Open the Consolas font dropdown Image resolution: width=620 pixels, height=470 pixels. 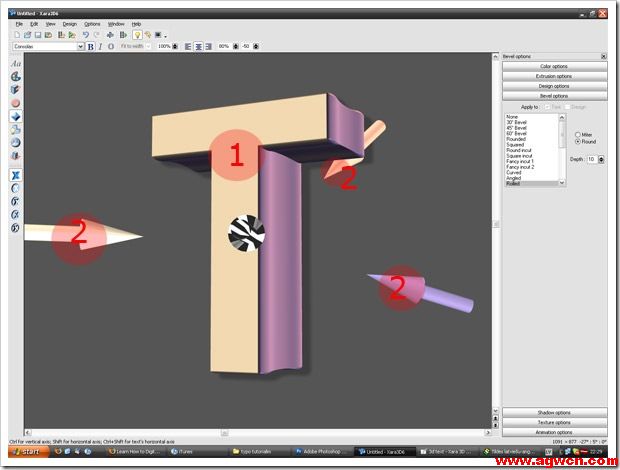[48, 46]
